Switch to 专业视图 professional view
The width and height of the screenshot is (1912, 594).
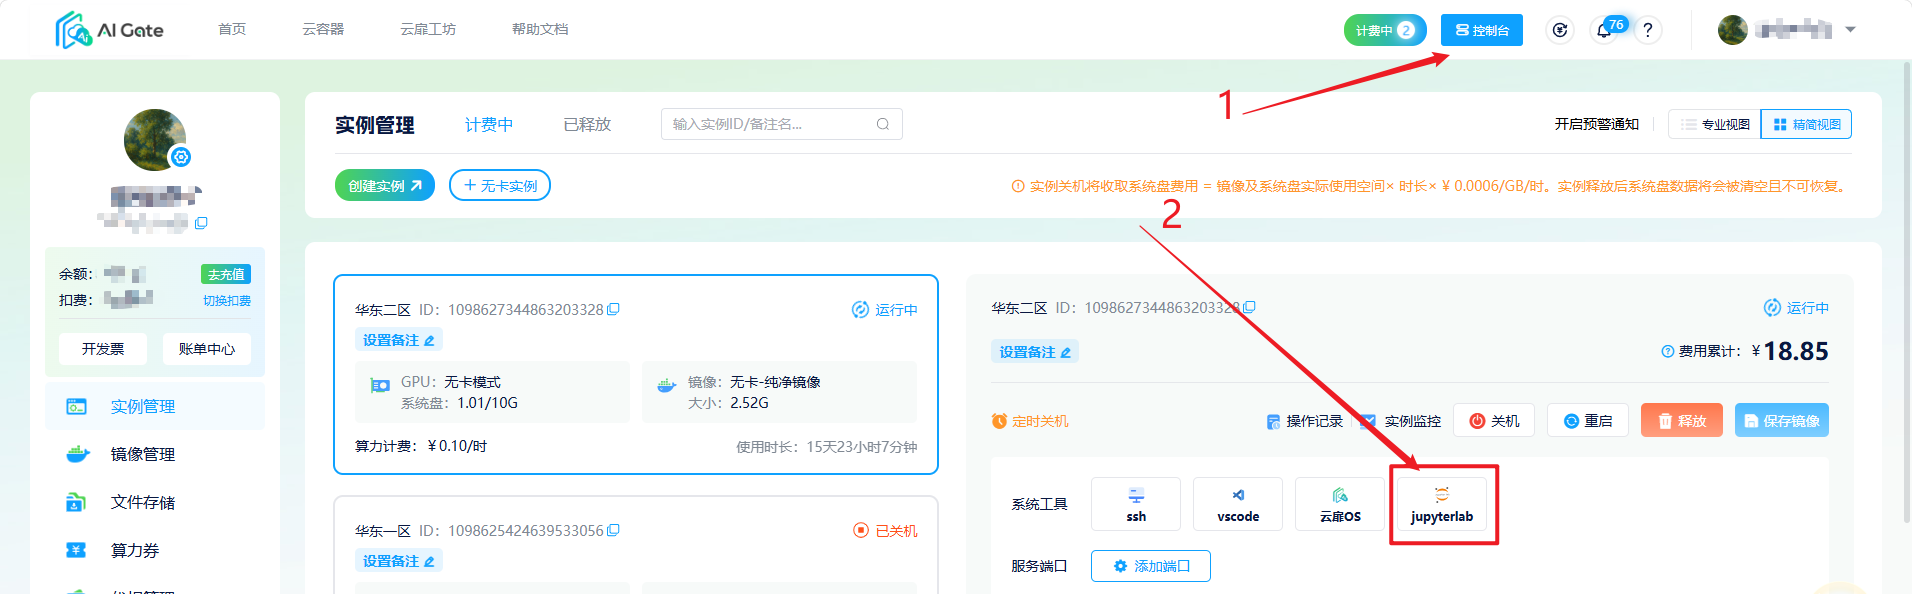[1715, 124]
